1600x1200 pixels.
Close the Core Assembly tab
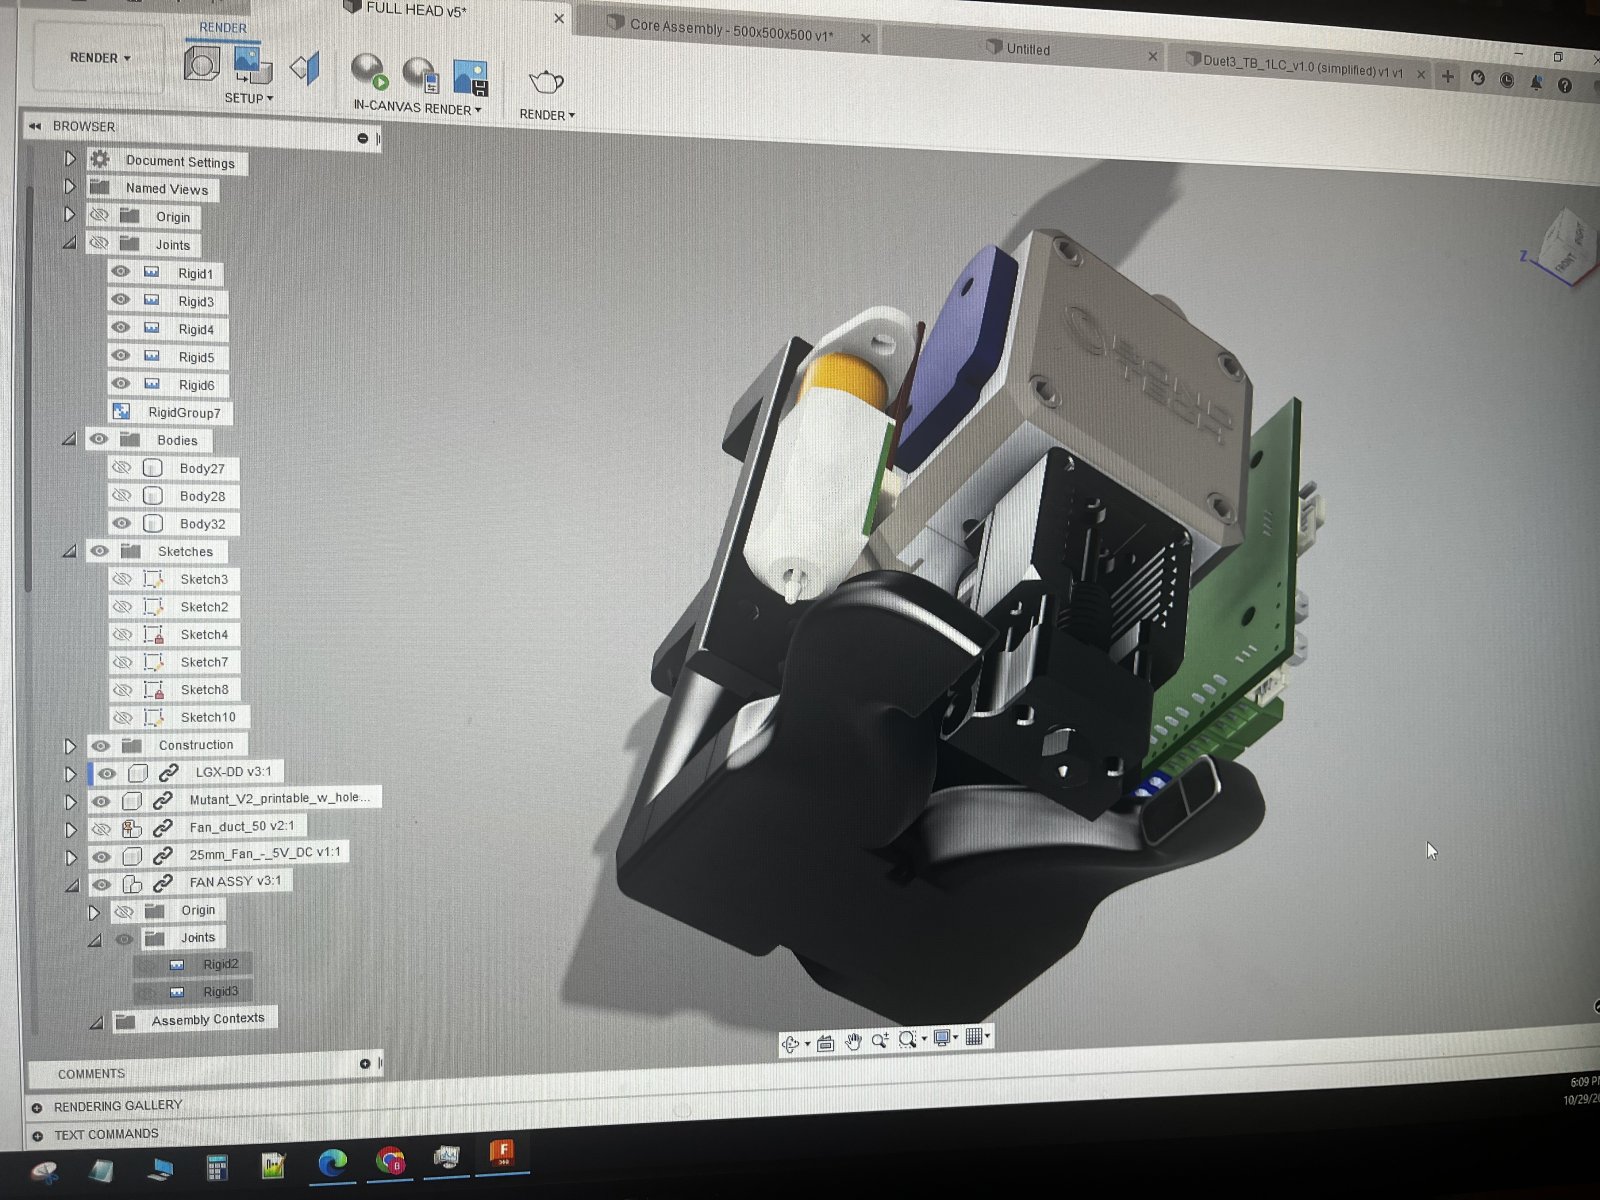(x=865, y=38)
